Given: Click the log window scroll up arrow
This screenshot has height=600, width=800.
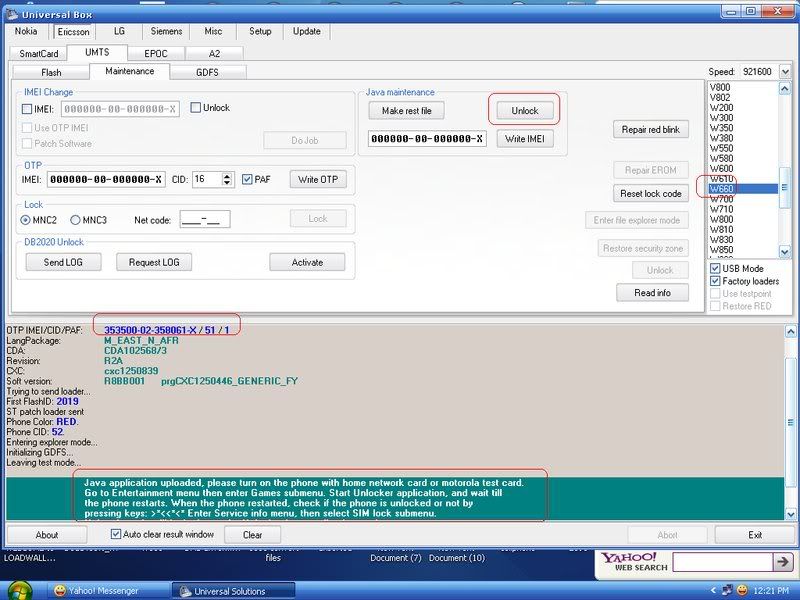Looking at the screenshot, I should [x=790, y=332].
